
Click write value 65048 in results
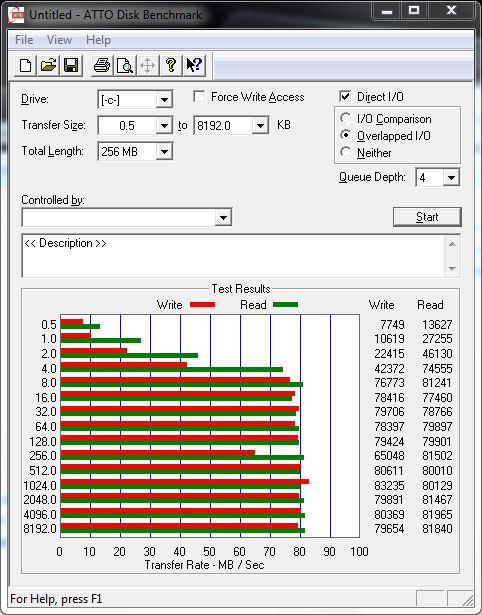click(389, 456)
